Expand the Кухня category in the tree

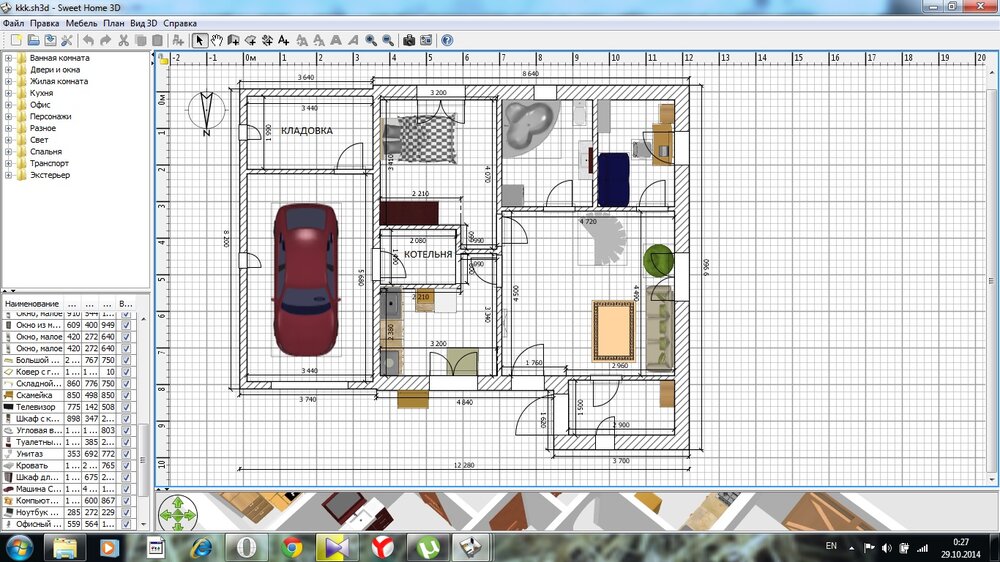[9, 93]
